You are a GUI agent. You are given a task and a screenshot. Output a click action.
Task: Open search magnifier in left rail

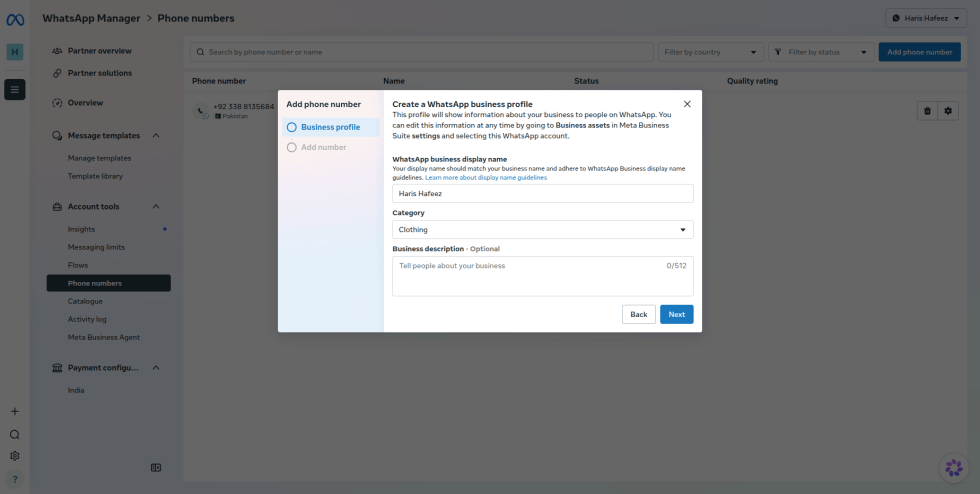[x=15, y=435]
